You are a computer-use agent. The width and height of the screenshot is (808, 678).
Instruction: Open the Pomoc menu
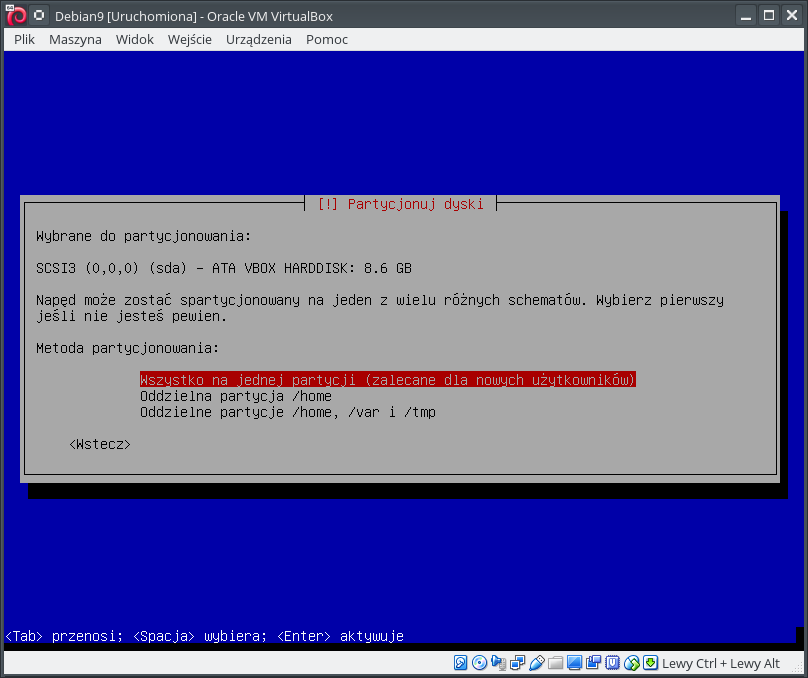(x=327, y=39)
